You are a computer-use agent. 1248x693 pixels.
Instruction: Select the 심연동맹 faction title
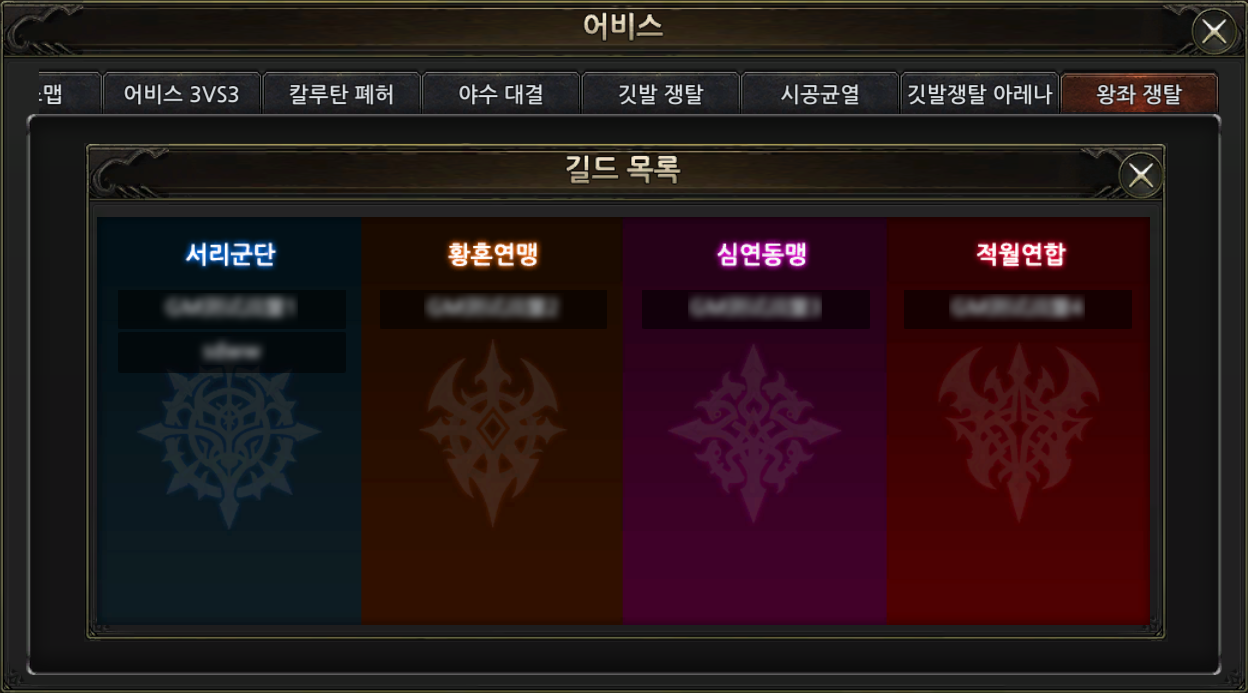click(755, 254)
